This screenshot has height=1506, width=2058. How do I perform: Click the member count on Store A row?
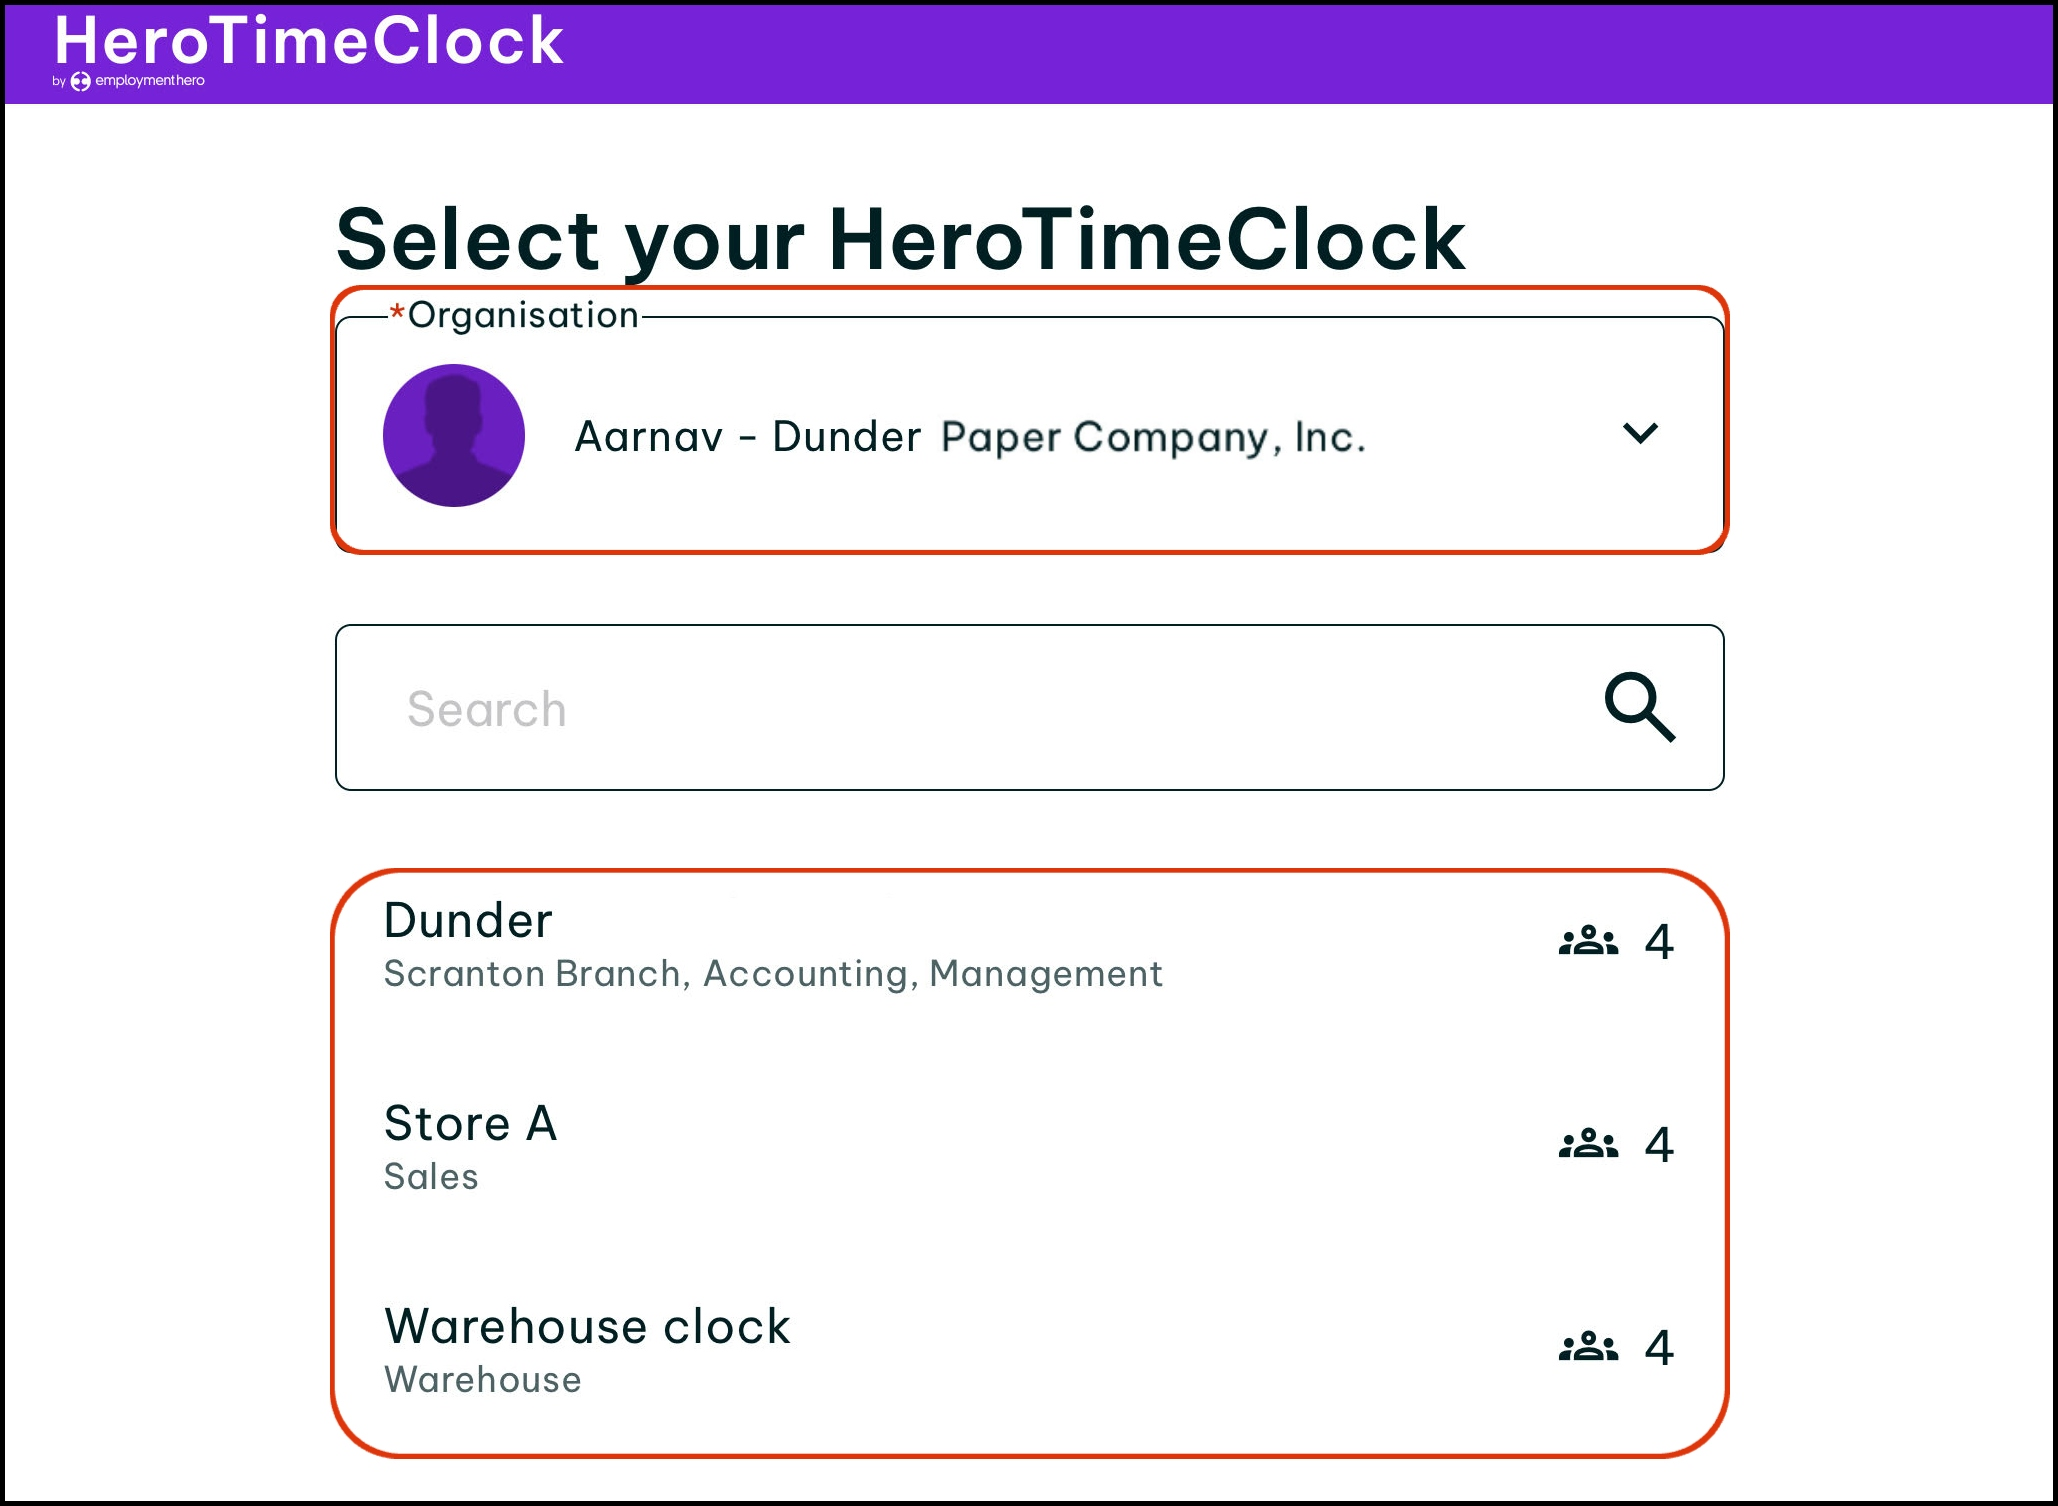(x=1659, y=1145)
